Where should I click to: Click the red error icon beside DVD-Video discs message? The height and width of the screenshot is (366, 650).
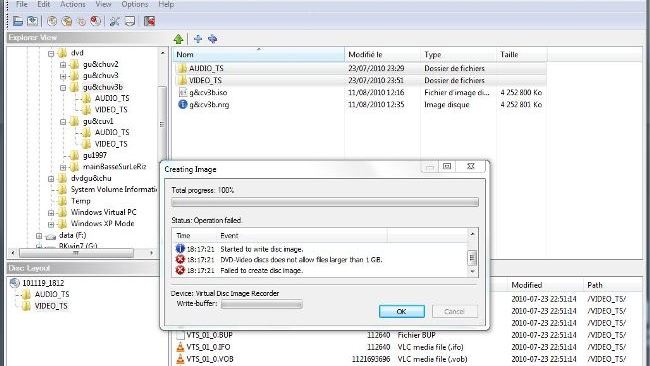(x=180, y=259)
